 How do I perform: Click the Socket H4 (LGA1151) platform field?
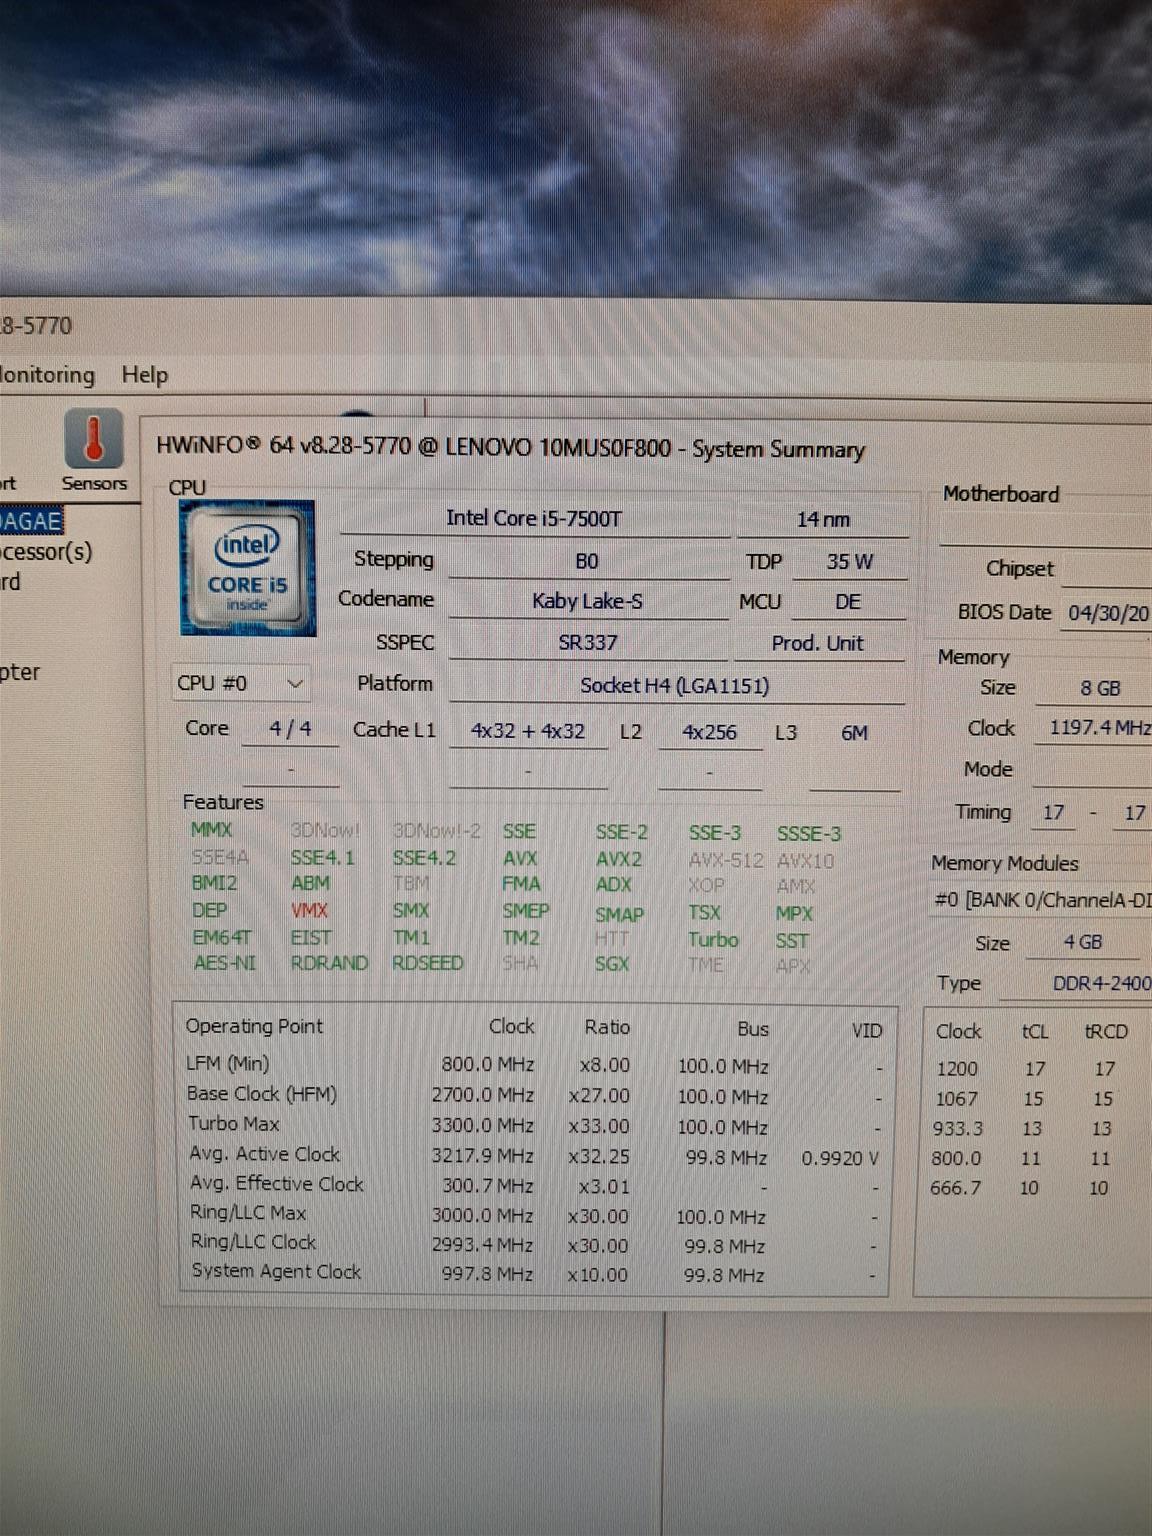pos(675,686)
